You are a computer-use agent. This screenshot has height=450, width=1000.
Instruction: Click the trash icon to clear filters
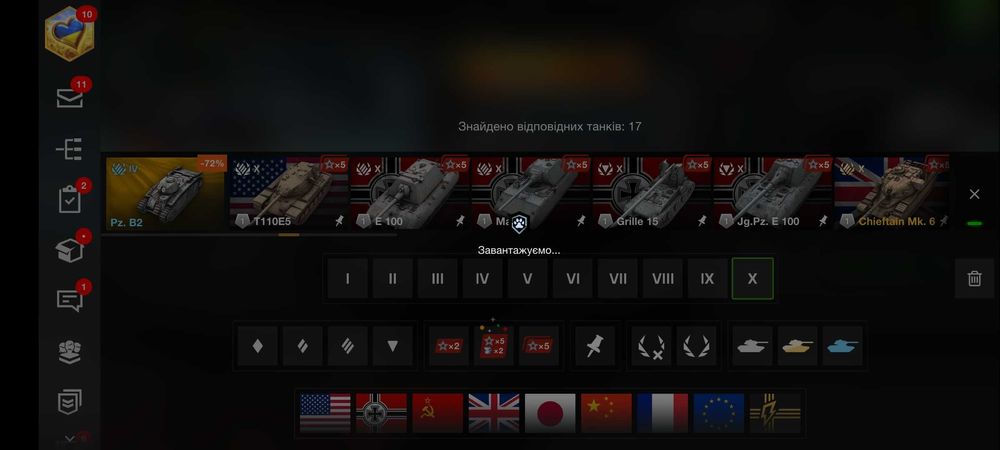[x=974, y=279]
